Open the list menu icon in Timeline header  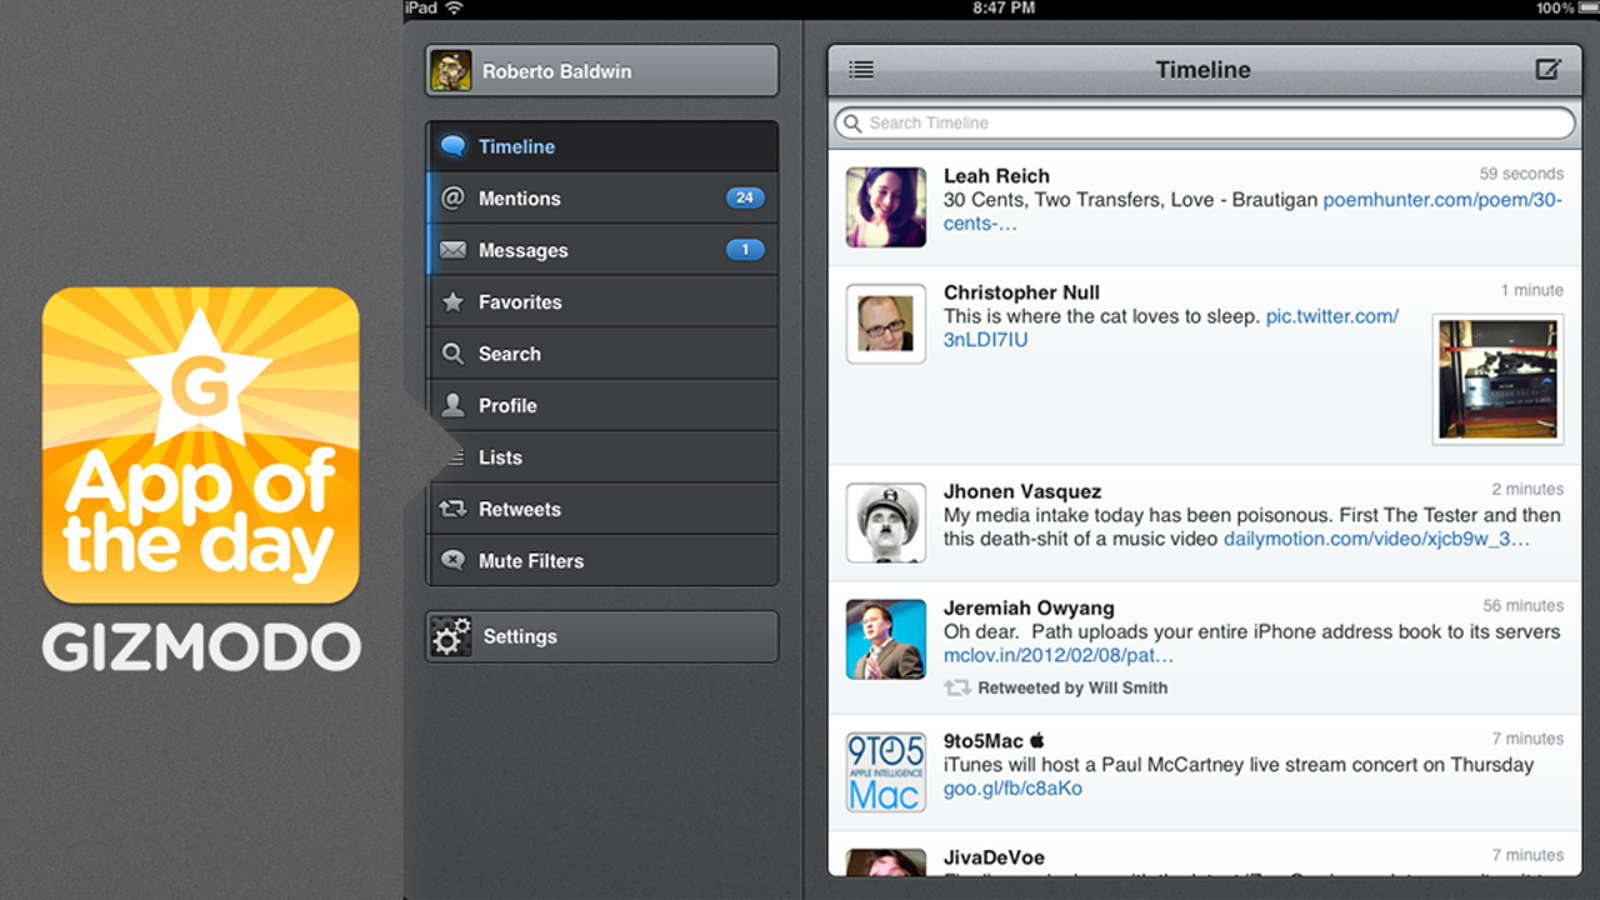coord(861,69)
